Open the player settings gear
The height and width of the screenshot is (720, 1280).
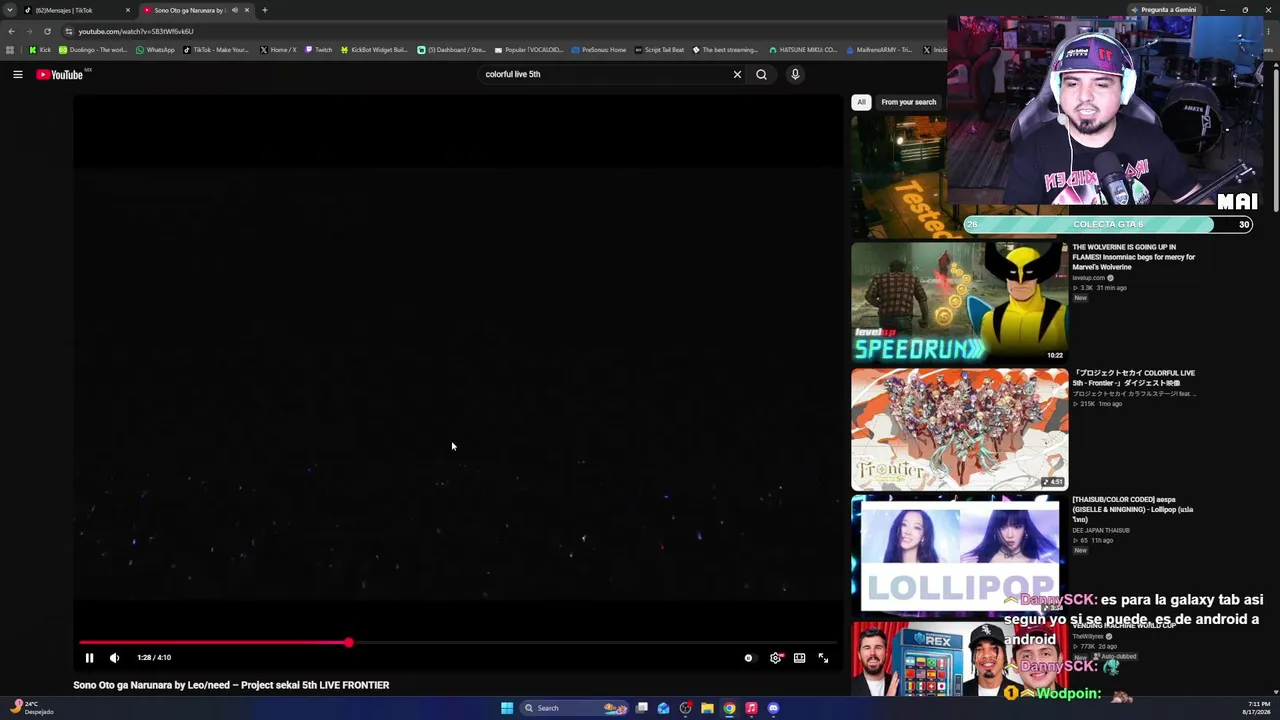point(775,658)
